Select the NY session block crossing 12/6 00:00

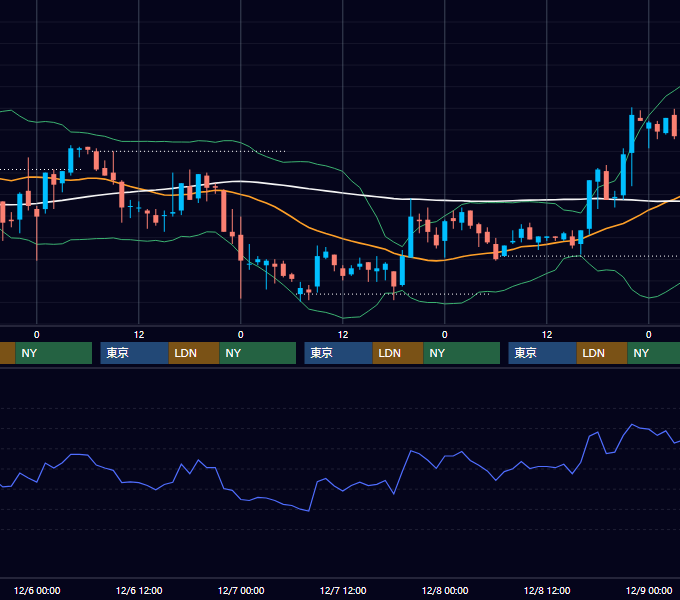pyautogui.click(x=54, y=353)
